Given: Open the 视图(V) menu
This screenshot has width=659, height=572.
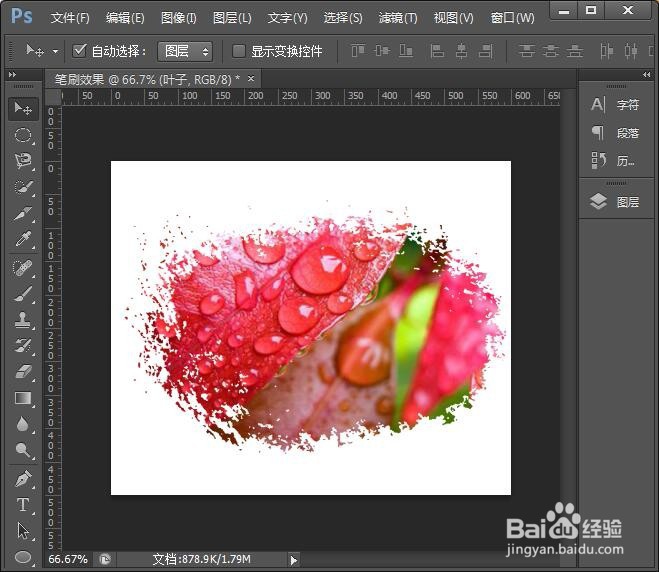Looking at the screenshot, I should 453,18.
